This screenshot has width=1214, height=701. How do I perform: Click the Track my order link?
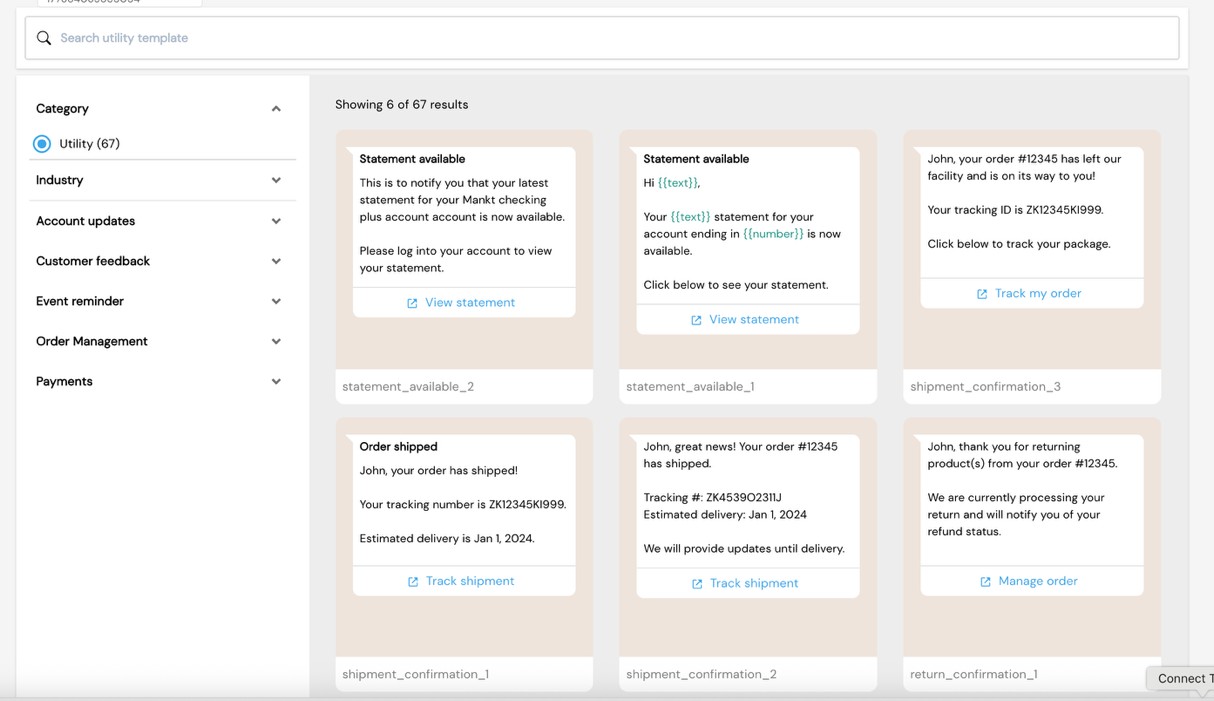click(1038, 293)
